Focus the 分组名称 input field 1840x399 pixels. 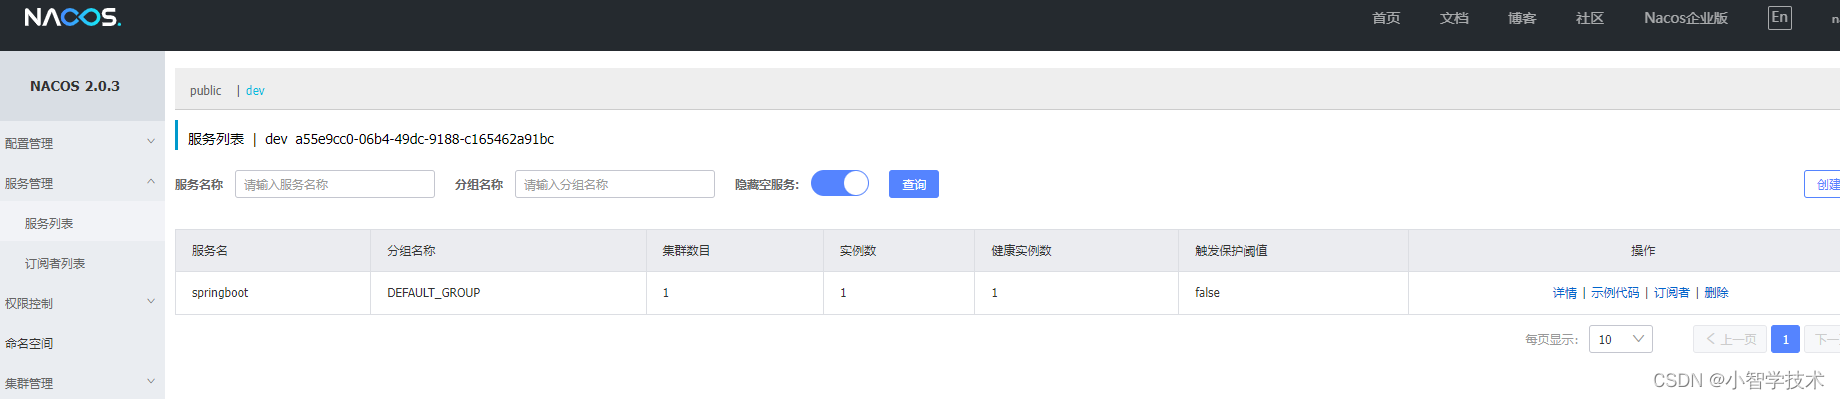pos(615,184)
